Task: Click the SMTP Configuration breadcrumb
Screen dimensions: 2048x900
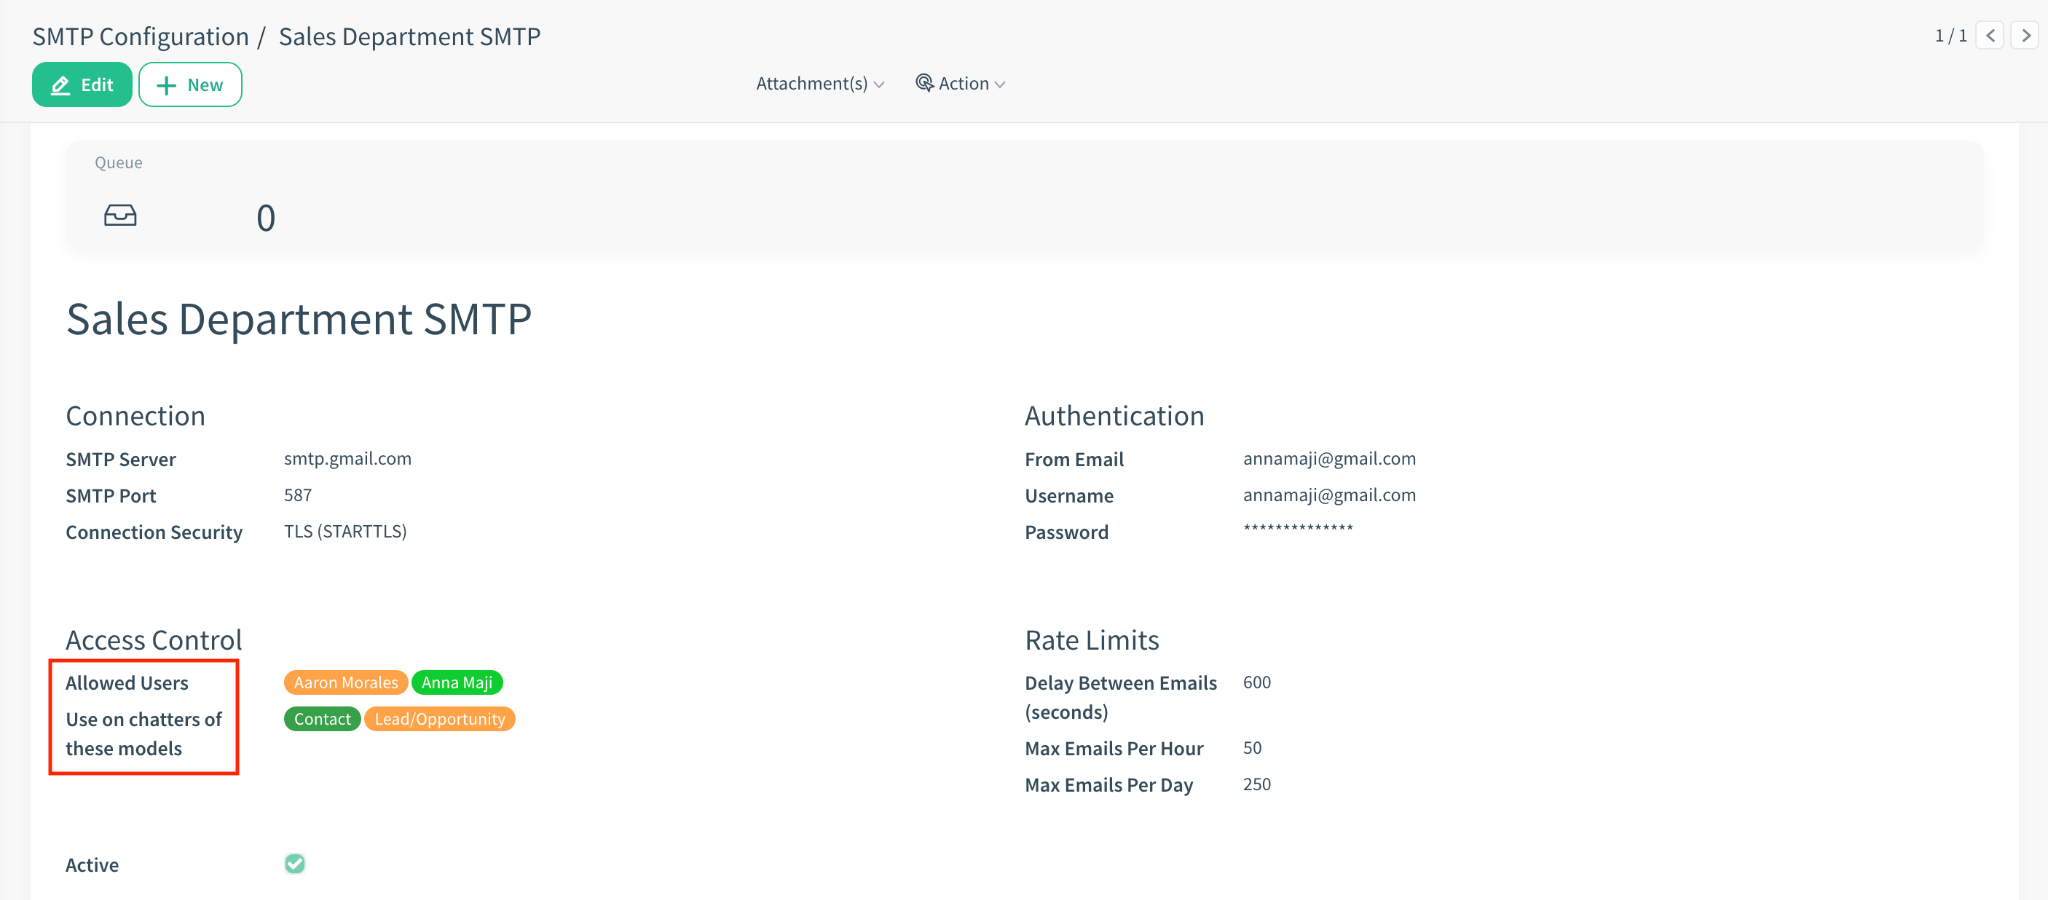Action: (x=139, y=36)
